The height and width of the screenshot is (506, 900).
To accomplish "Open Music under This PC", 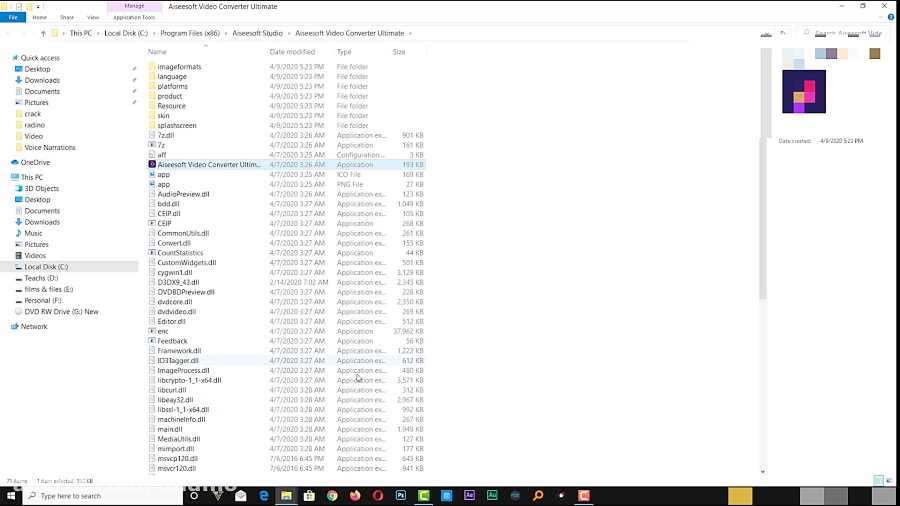I will click(33, 233).
